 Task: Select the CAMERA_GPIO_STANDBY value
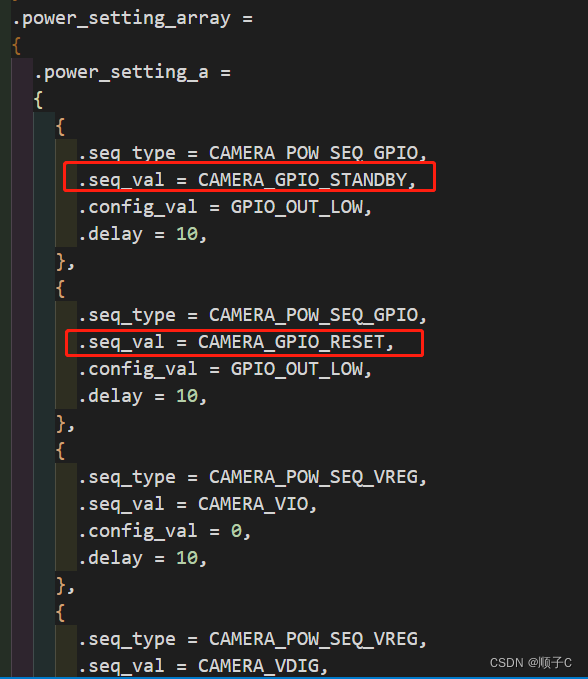[x=302, y=180]
